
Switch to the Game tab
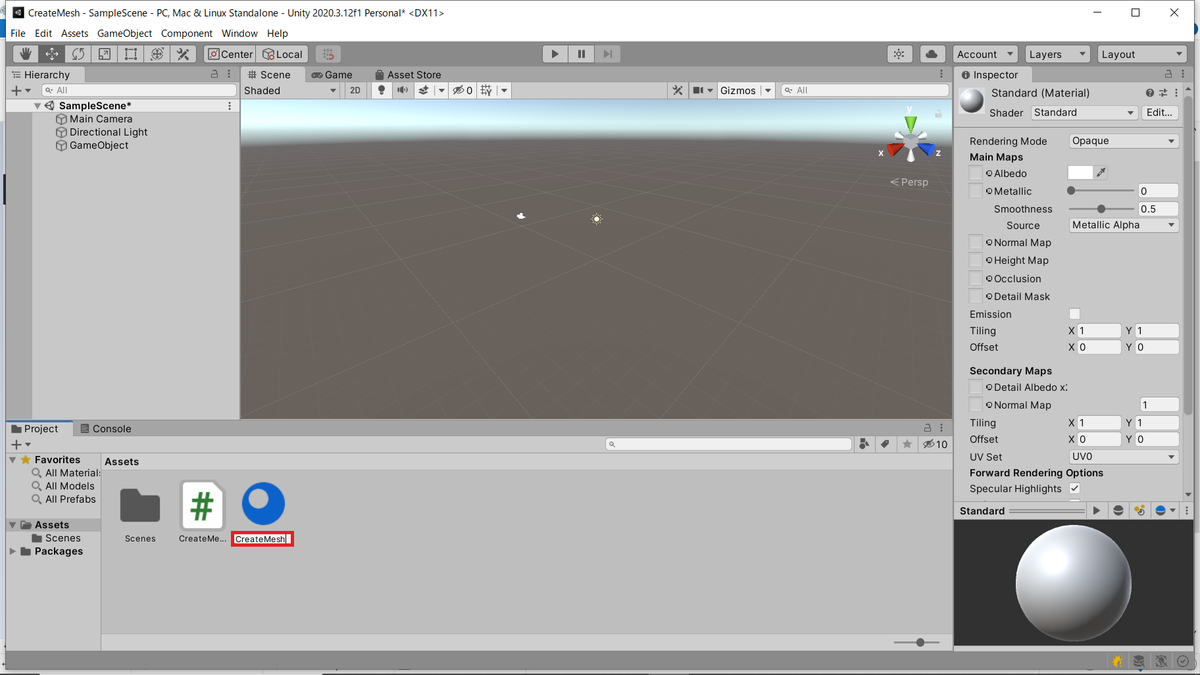point(332,75)
